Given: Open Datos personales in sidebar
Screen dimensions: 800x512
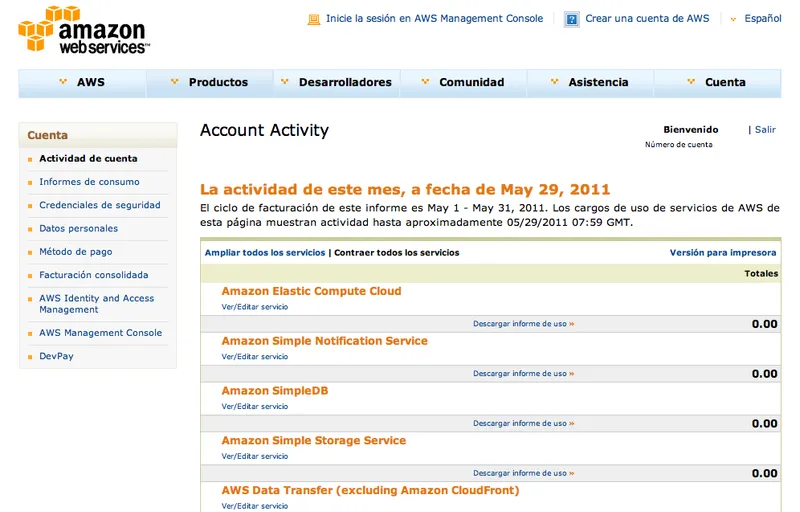Looking at the screenshot, I should coord(79,228).
